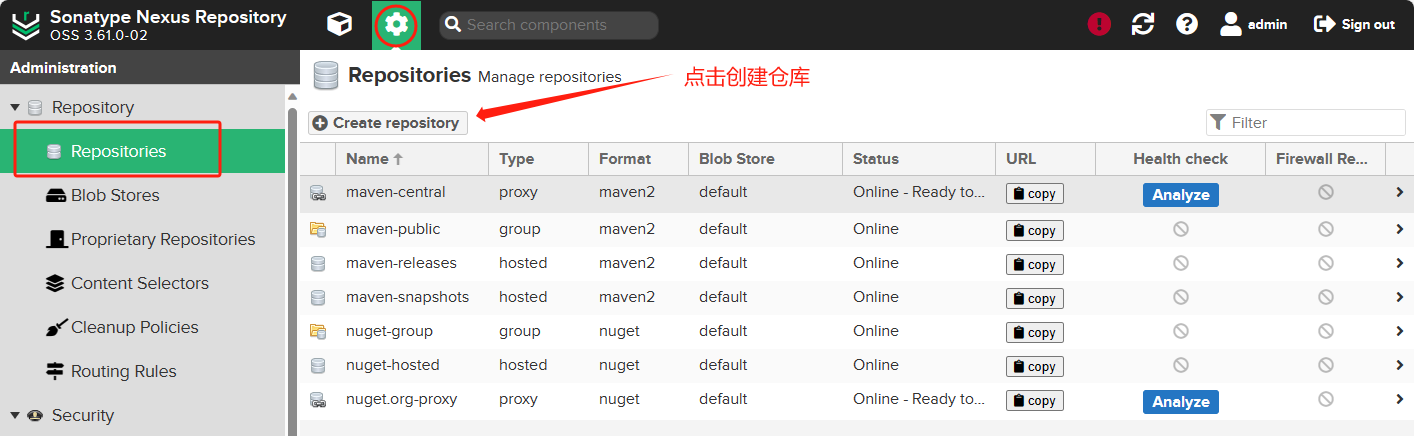1414x436 pixels.
Task: Click nuget-group firewall report disabled icon
Action: pos(1326,331)
